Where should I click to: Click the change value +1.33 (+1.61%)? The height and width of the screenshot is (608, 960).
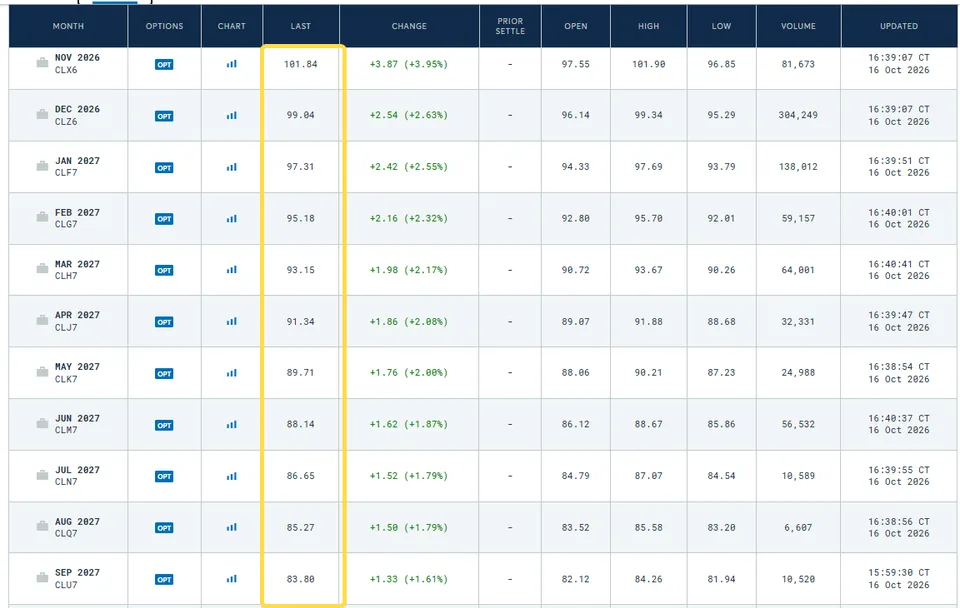tap(409, 579)
